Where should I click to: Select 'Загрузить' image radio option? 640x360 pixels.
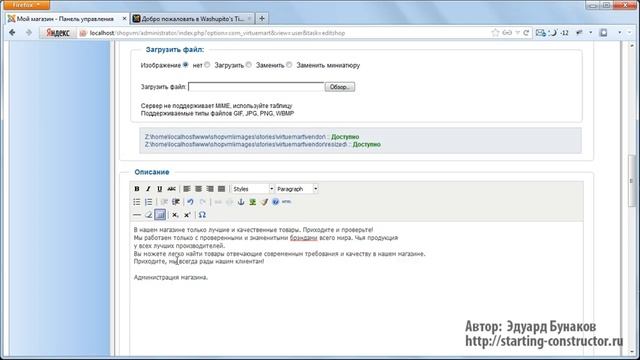(207, 65)
